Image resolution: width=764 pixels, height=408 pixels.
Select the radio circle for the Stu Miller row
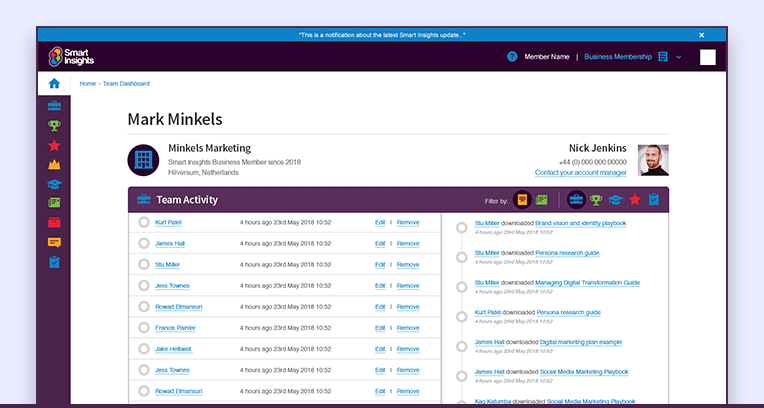click(144, 265)
